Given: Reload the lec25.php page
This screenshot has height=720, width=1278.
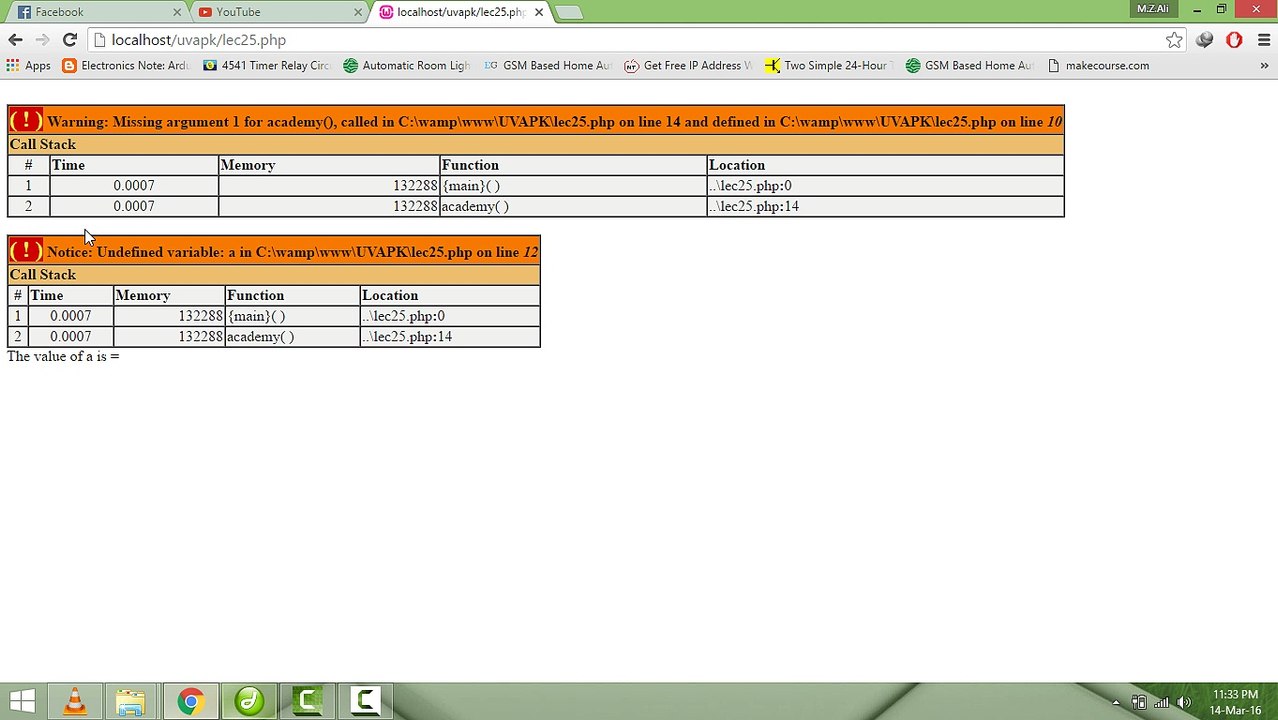Looking at the screenshot, I should point(69,40).
